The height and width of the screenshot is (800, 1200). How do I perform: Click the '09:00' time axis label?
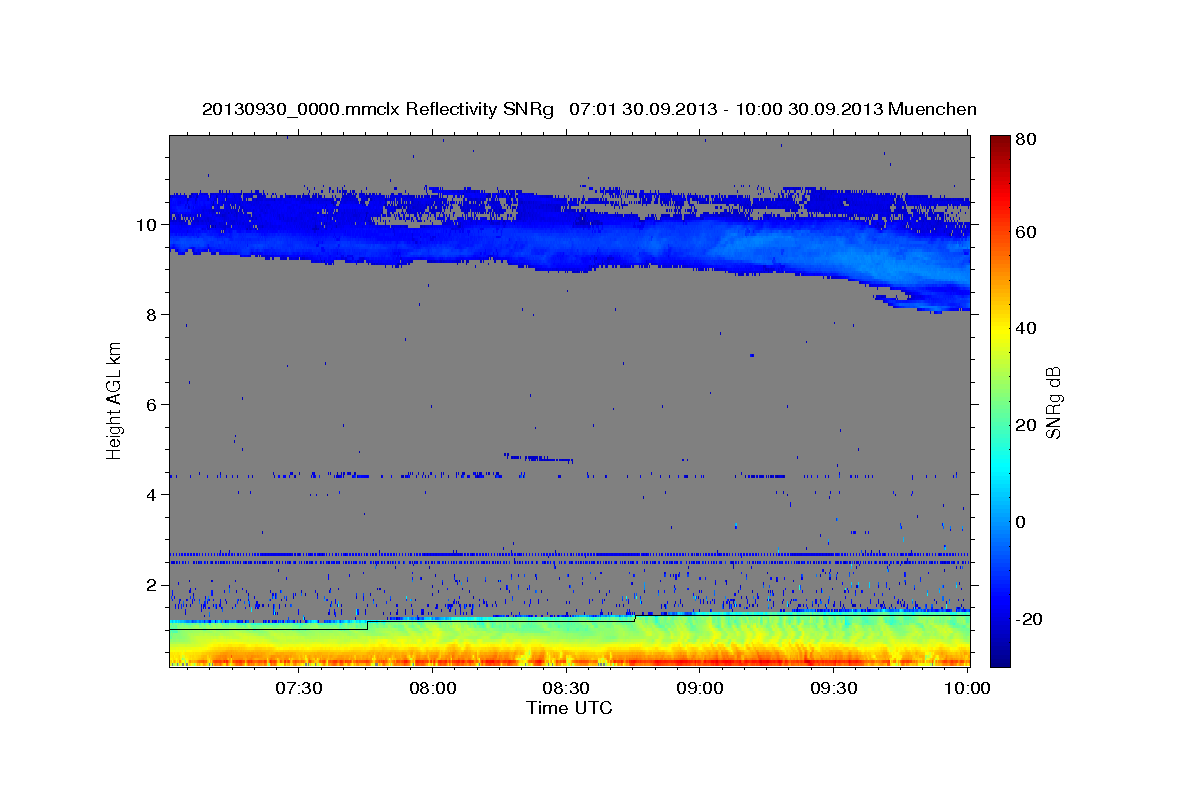700,688
